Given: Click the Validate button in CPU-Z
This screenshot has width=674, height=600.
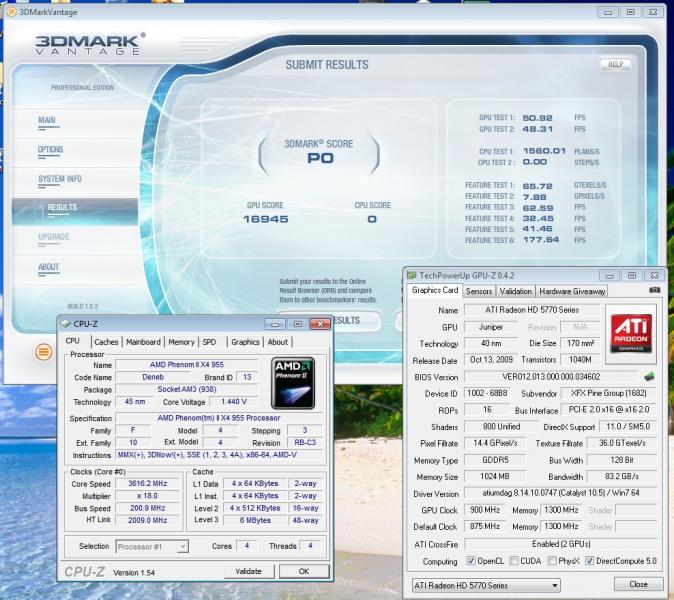Looking at the screenshot, I should click(x=248, y=571).
